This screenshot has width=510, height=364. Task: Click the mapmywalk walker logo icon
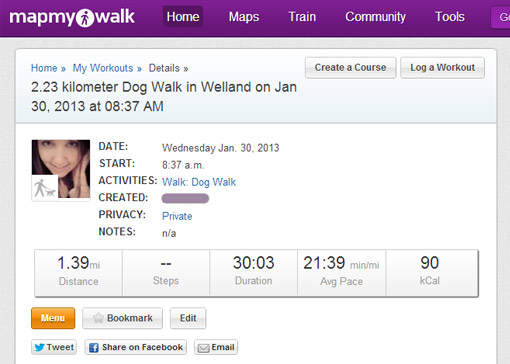pyautogui.click(x=85, y=18)
